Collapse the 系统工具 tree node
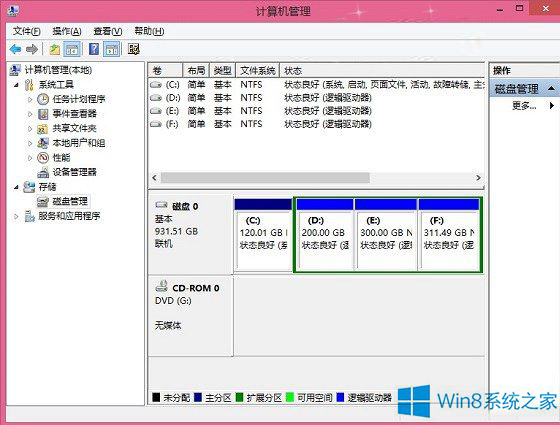The width and height of the screenshot is (560, 425). (16, 85)
